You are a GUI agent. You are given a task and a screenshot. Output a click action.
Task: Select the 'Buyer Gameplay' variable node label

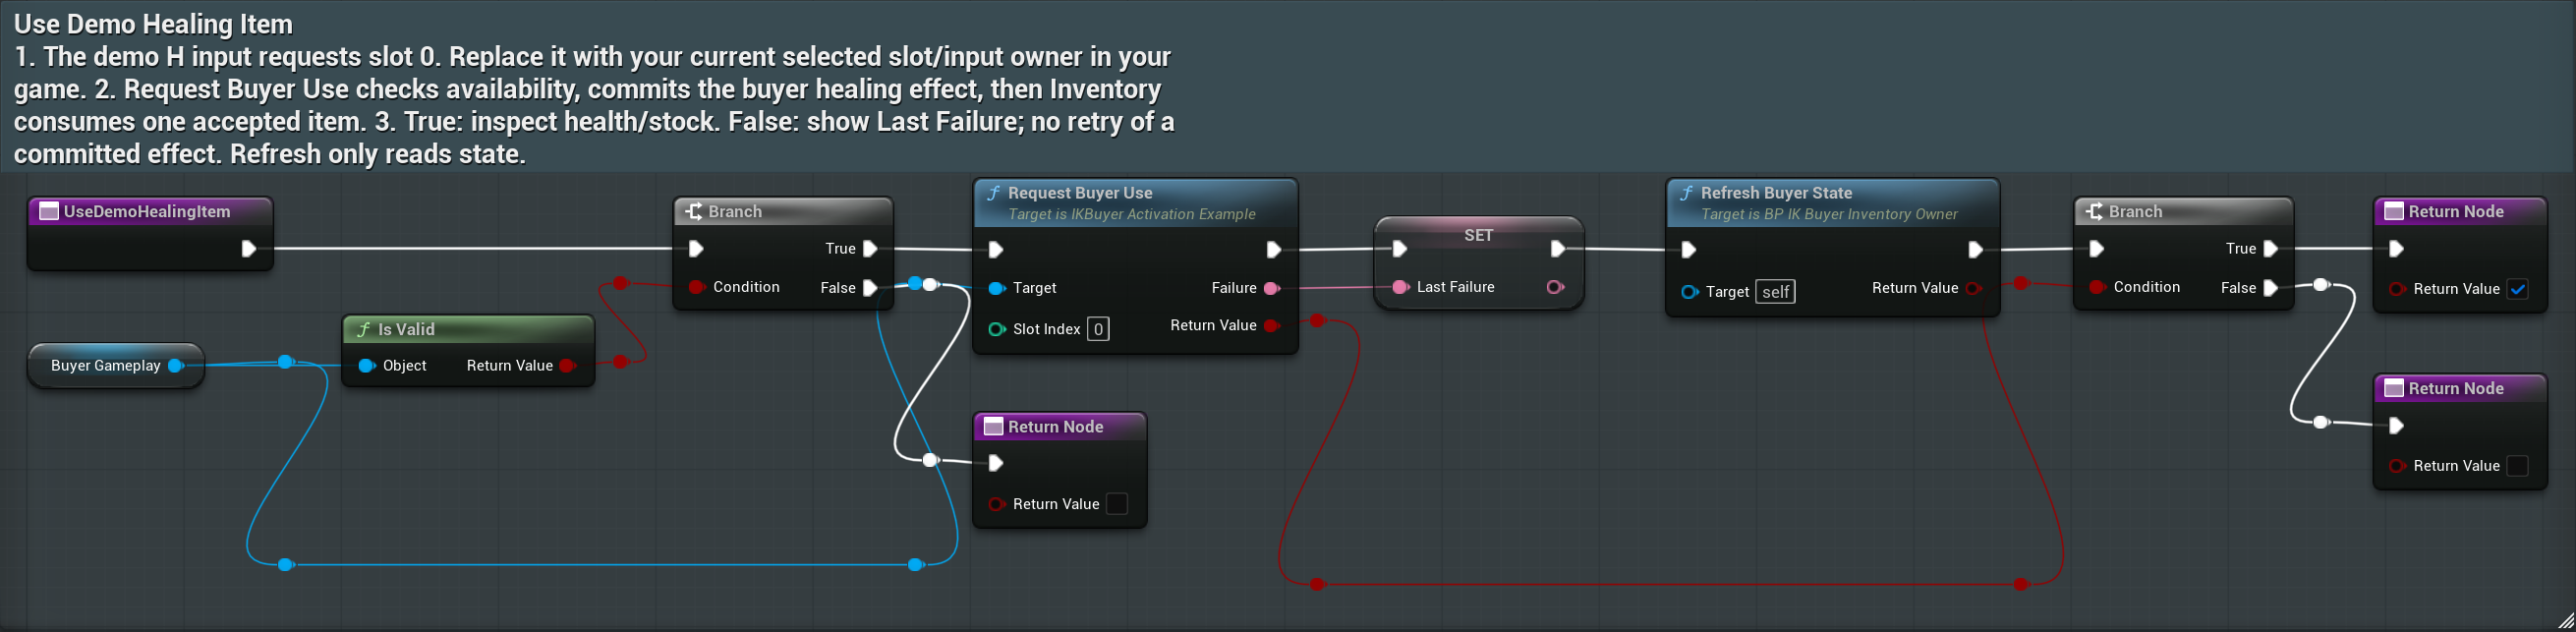click(106, 366)
